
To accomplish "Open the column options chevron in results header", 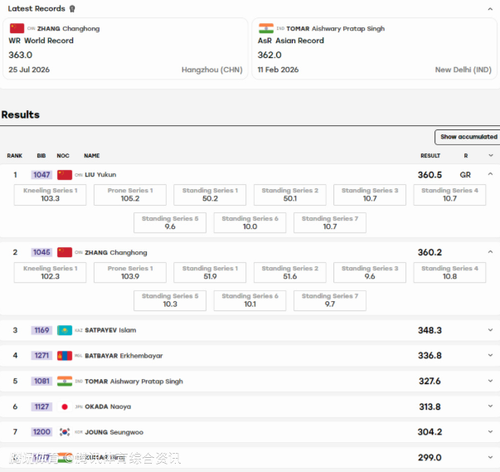I will tap(491, 155).
